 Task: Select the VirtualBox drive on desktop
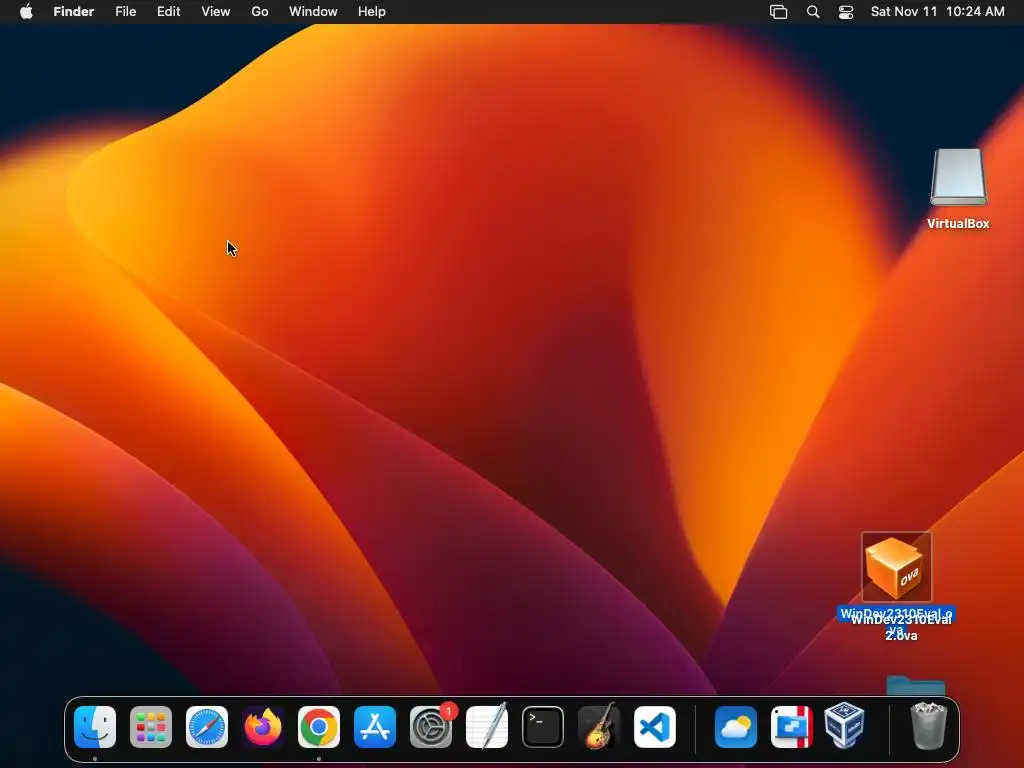click(x=958, y=178)
